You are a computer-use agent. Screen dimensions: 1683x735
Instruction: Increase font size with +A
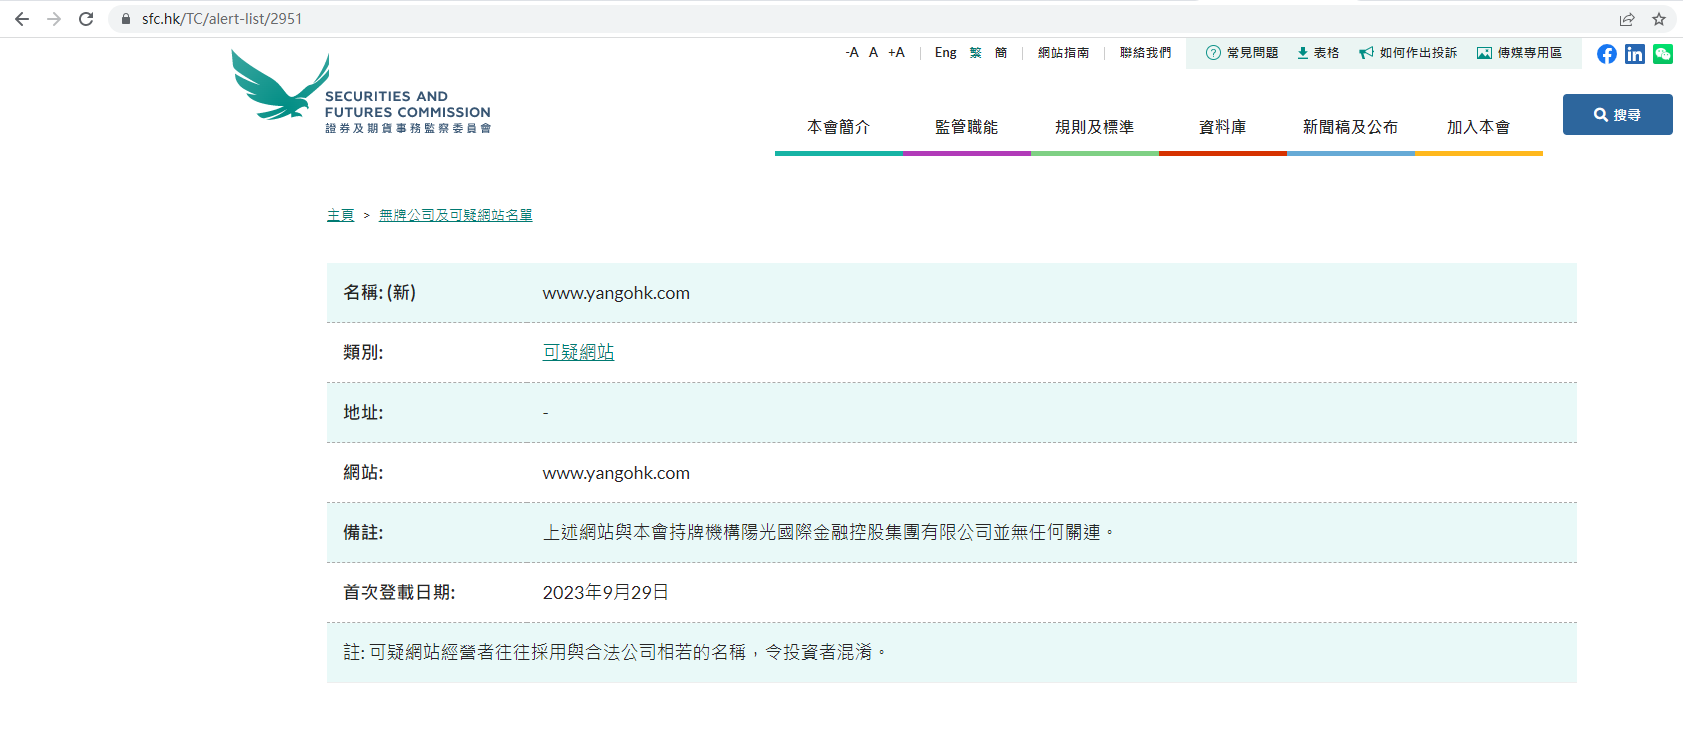896,53
